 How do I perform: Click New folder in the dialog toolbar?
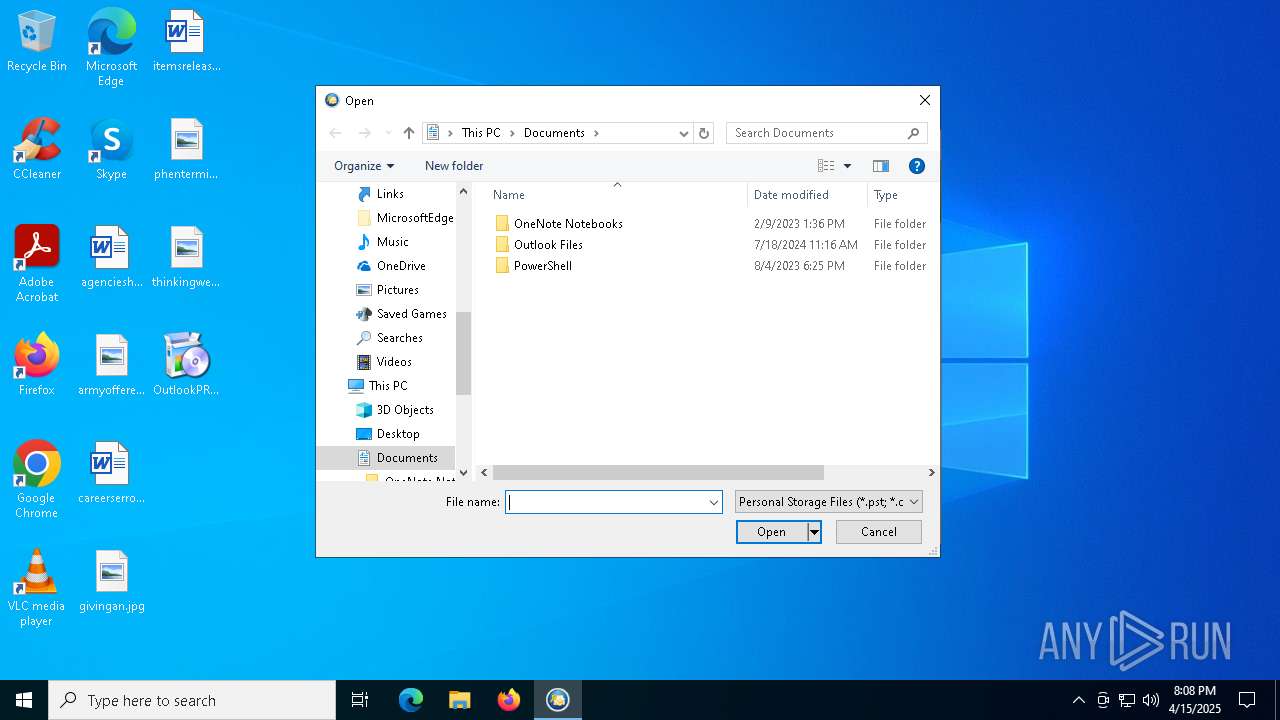[x=454, y=166]
